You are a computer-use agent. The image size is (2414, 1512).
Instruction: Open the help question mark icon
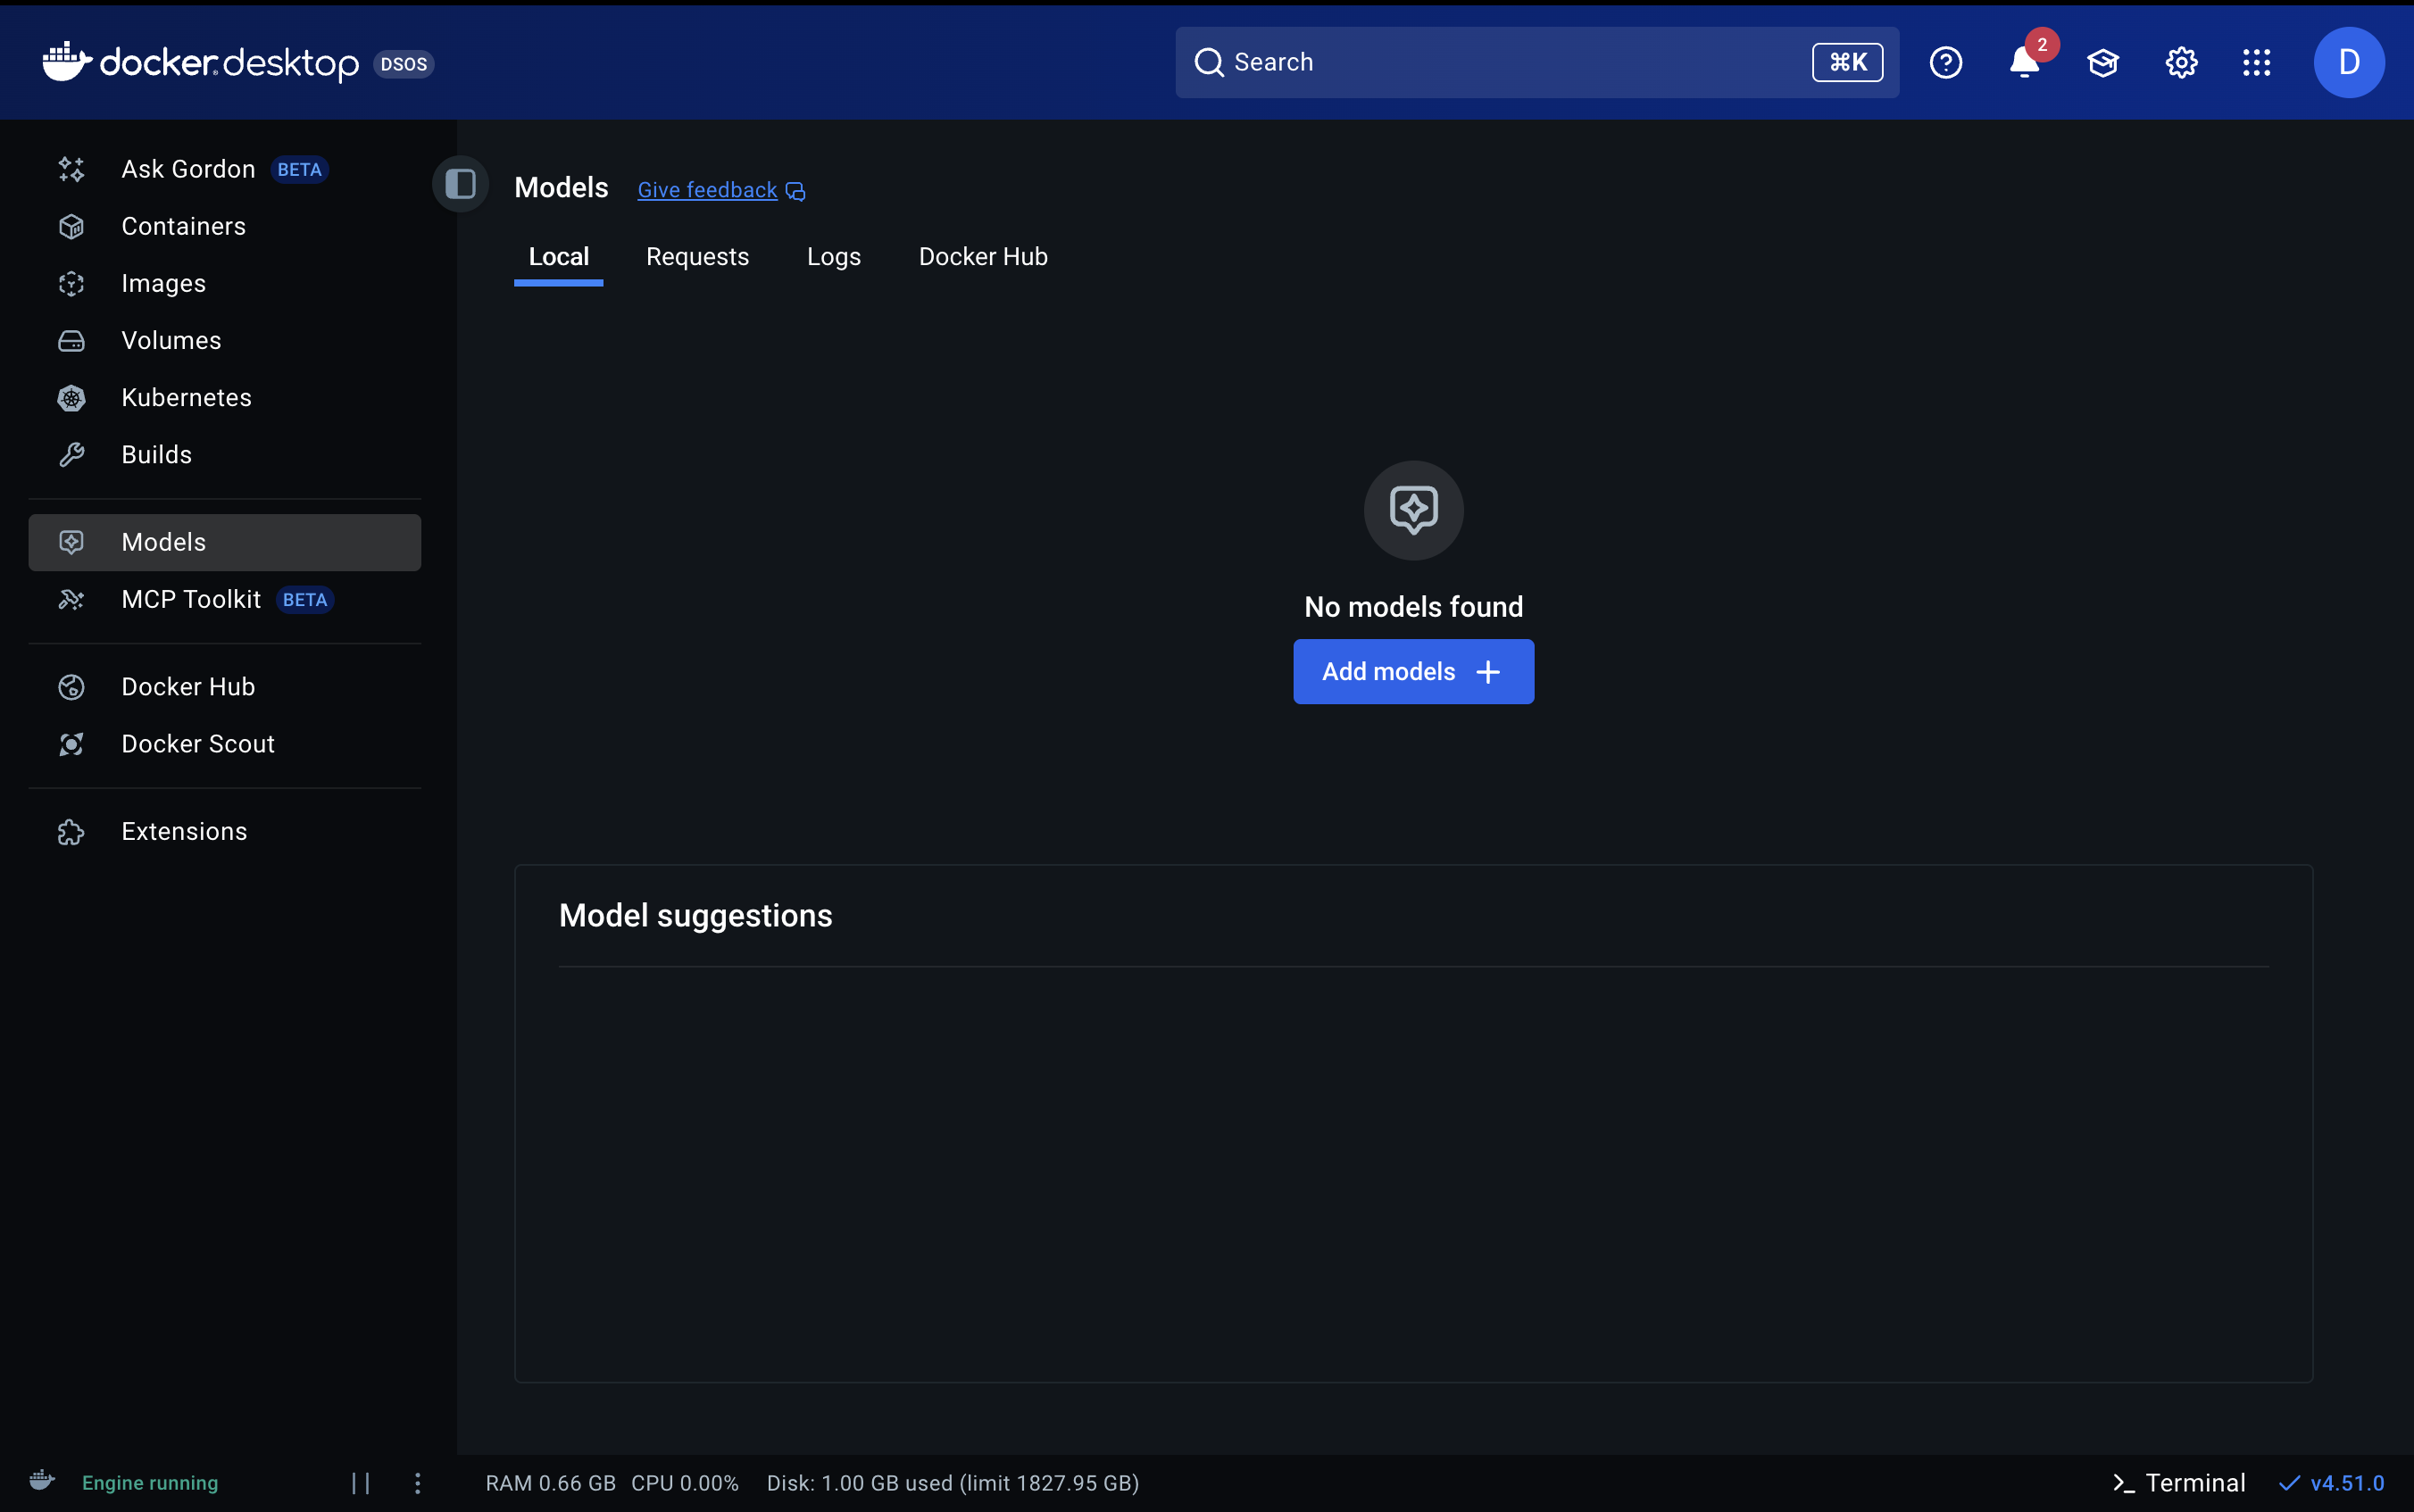(1945, 63)
